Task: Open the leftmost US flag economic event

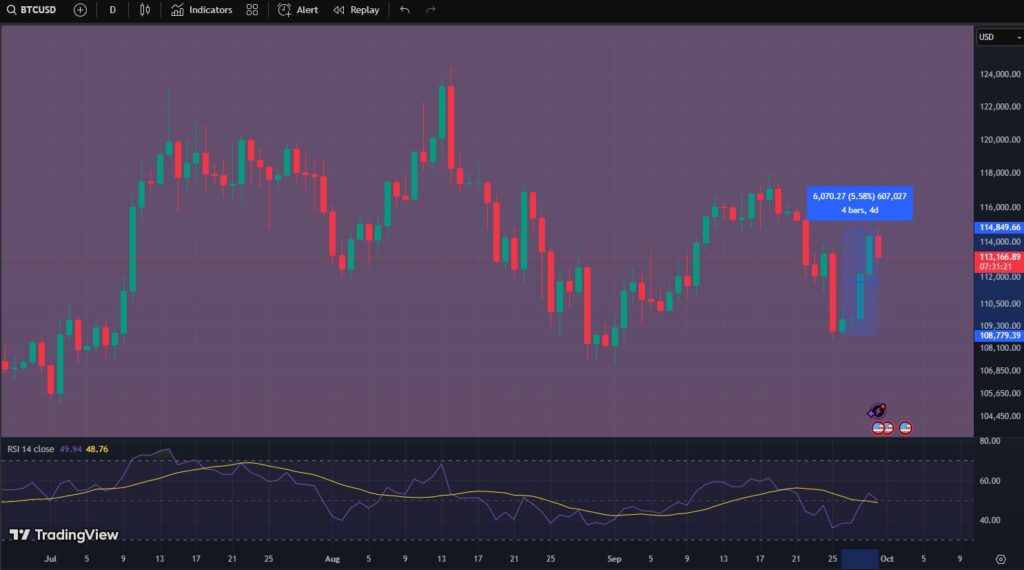Action: coord(878,428)
